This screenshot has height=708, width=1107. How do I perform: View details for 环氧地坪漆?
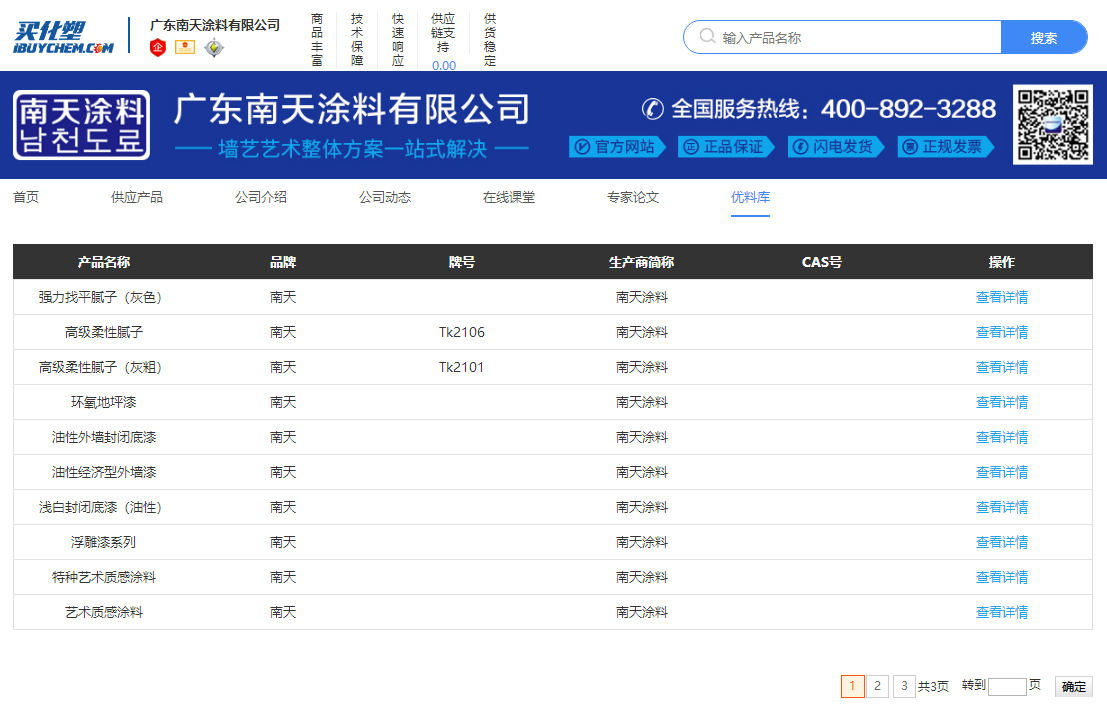[x=1002, y=402]
